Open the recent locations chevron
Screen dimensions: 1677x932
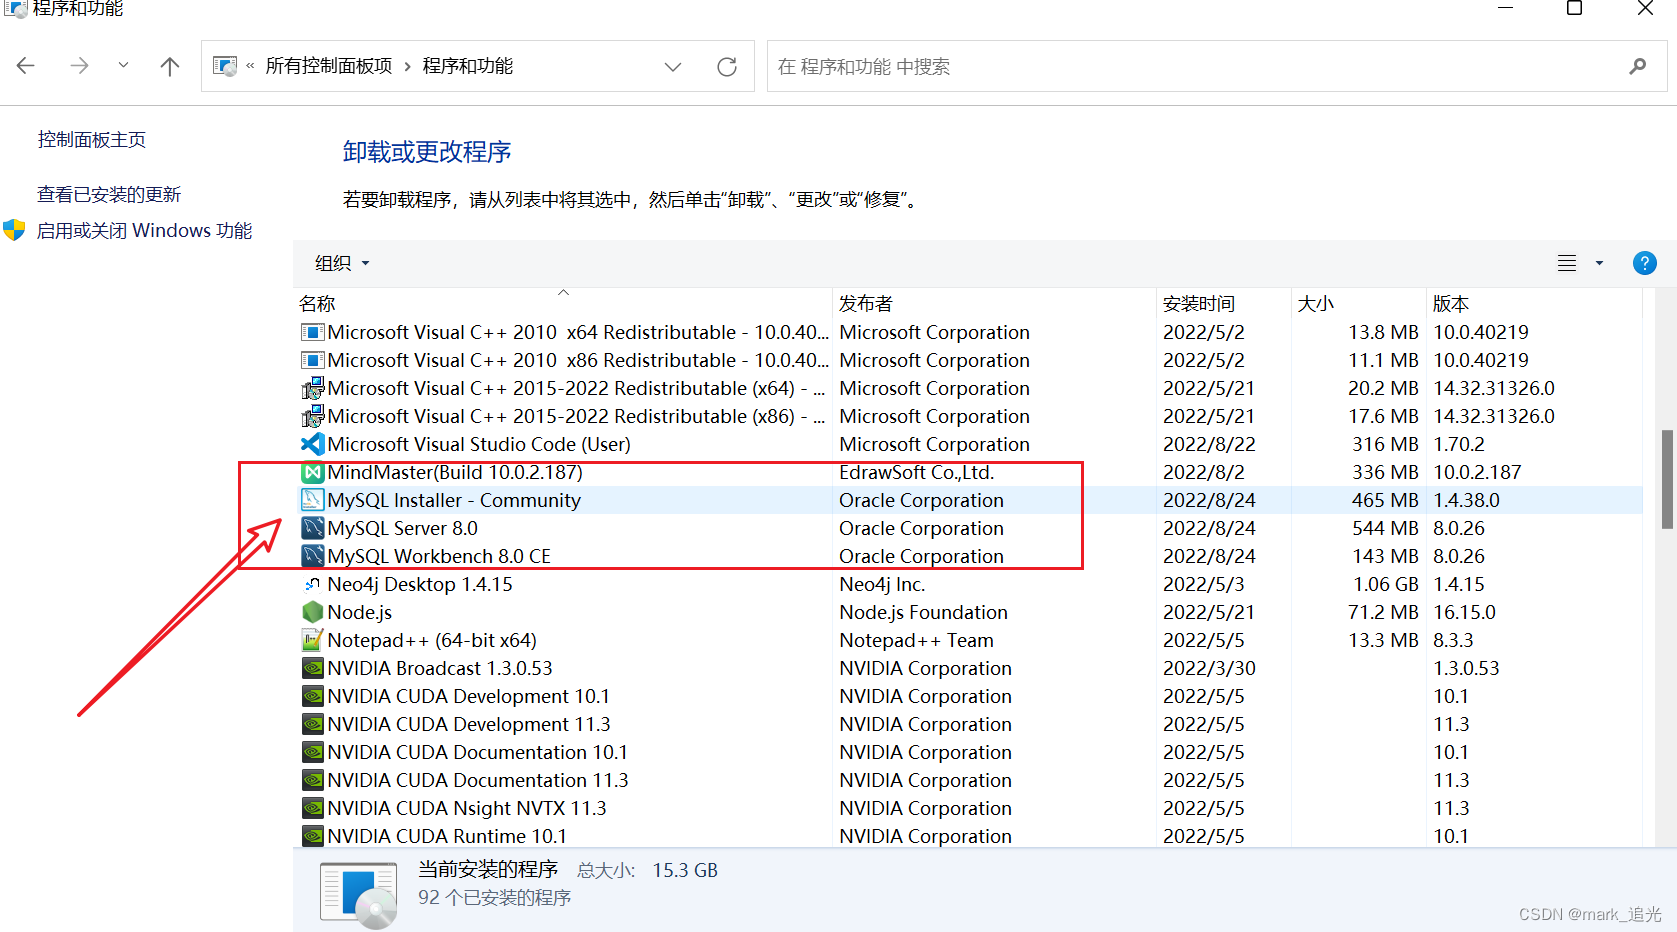pos(123,65)
